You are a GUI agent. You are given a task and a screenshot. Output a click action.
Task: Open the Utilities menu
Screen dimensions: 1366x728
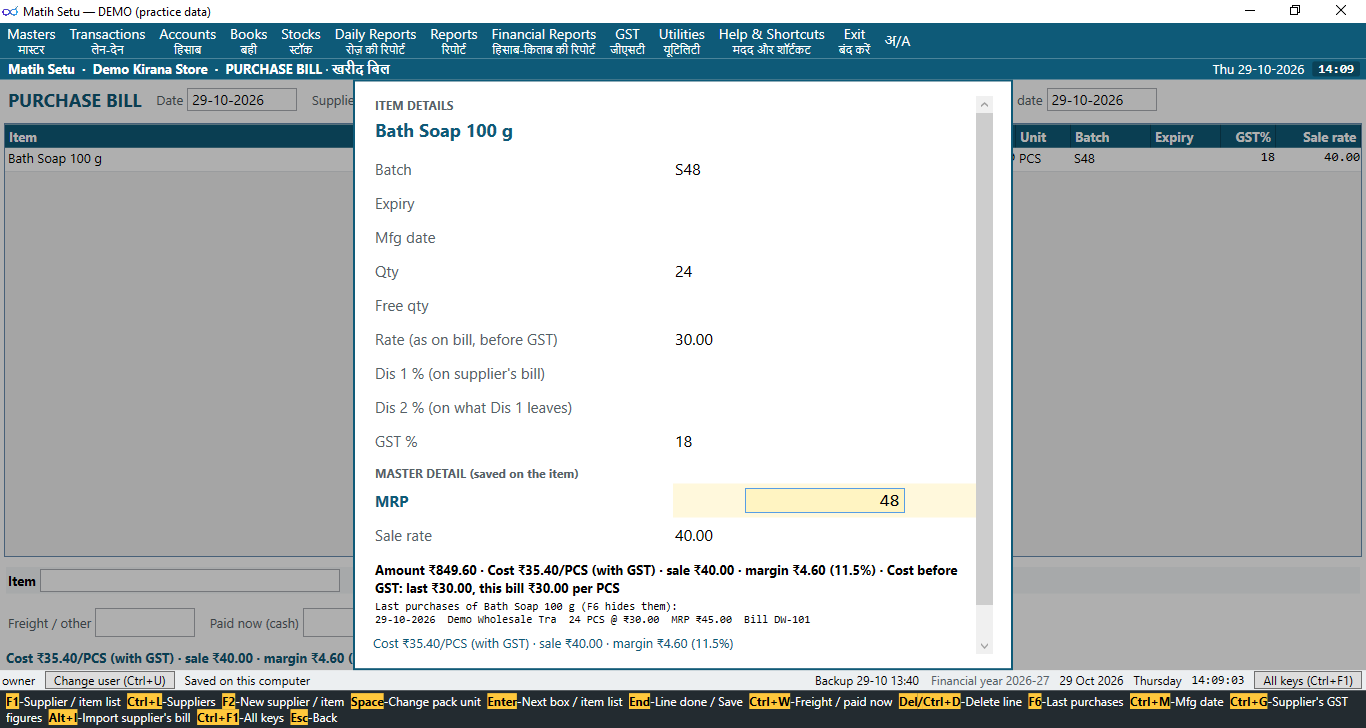[681, 41]
